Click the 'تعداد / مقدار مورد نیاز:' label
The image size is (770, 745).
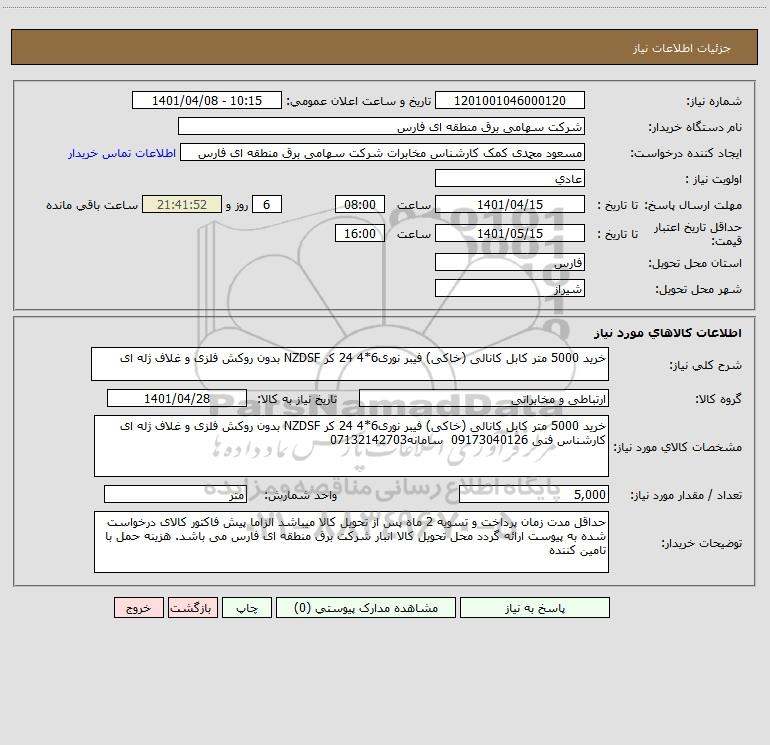(x=686, y=495)
